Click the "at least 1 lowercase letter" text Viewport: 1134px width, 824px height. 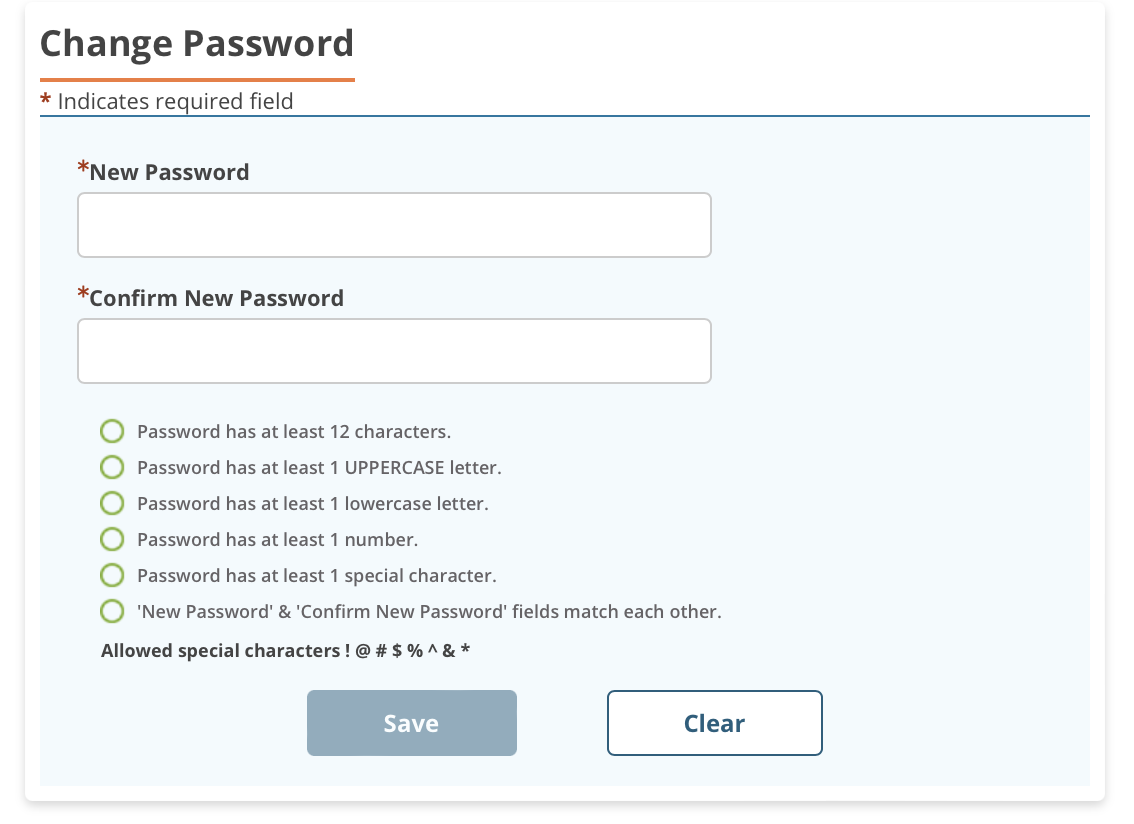(312, 503)
